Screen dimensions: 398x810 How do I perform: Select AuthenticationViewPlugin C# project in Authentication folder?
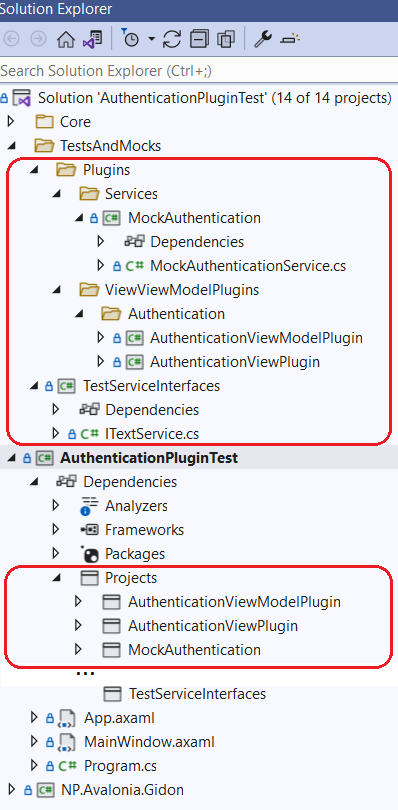235,362
